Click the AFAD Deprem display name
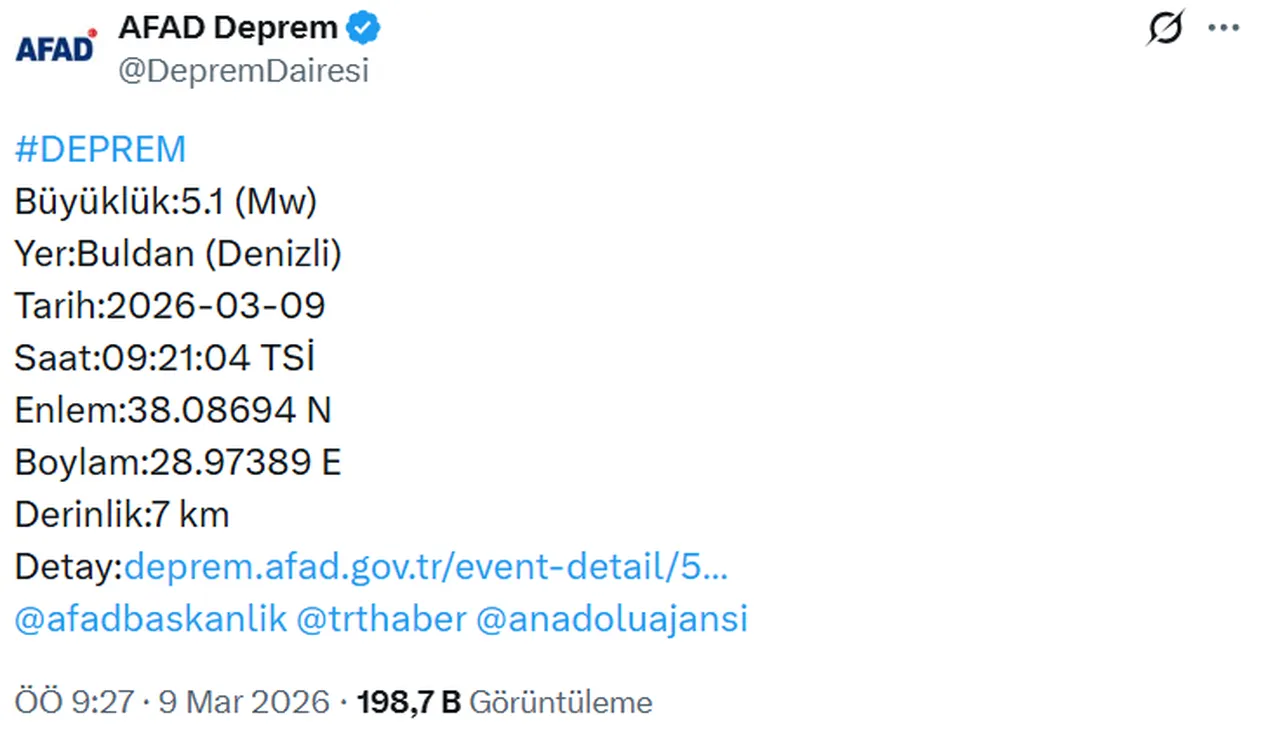This screenshot has height=739, width=1280. (x=228, y=27)
